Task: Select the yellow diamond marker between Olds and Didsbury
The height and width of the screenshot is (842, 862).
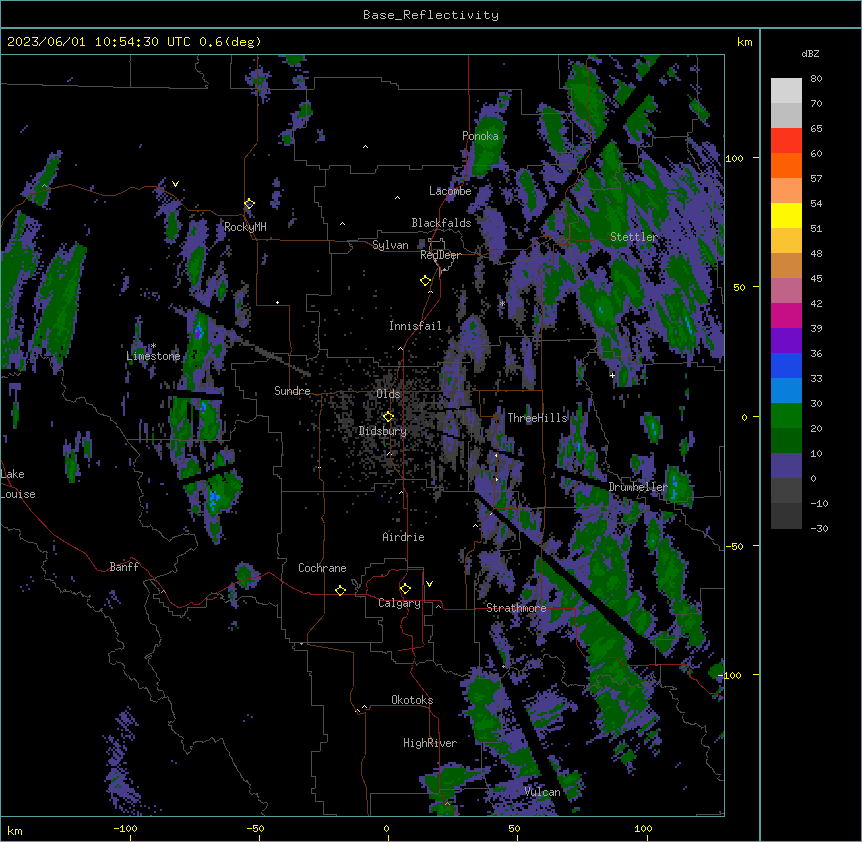Action: tap(388, 417)
